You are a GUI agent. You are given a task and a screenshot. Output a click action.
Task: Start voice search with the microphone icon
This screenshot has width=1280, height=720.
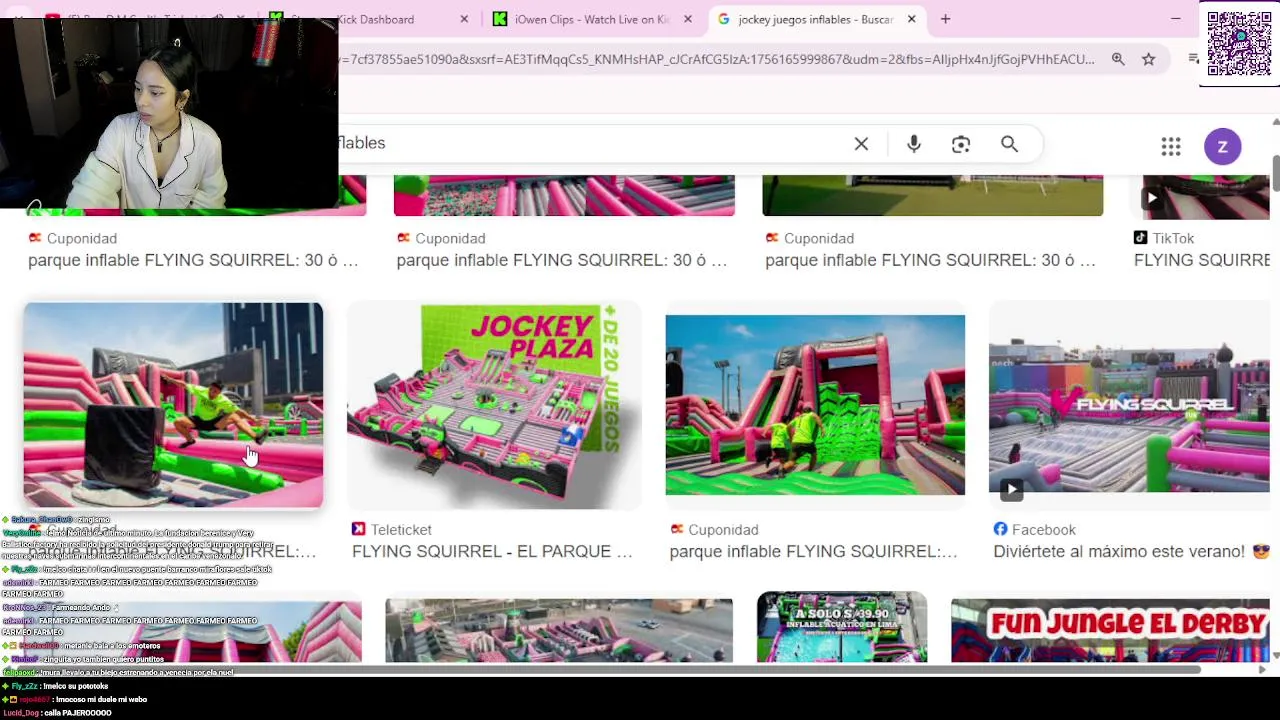coord(913,144)
